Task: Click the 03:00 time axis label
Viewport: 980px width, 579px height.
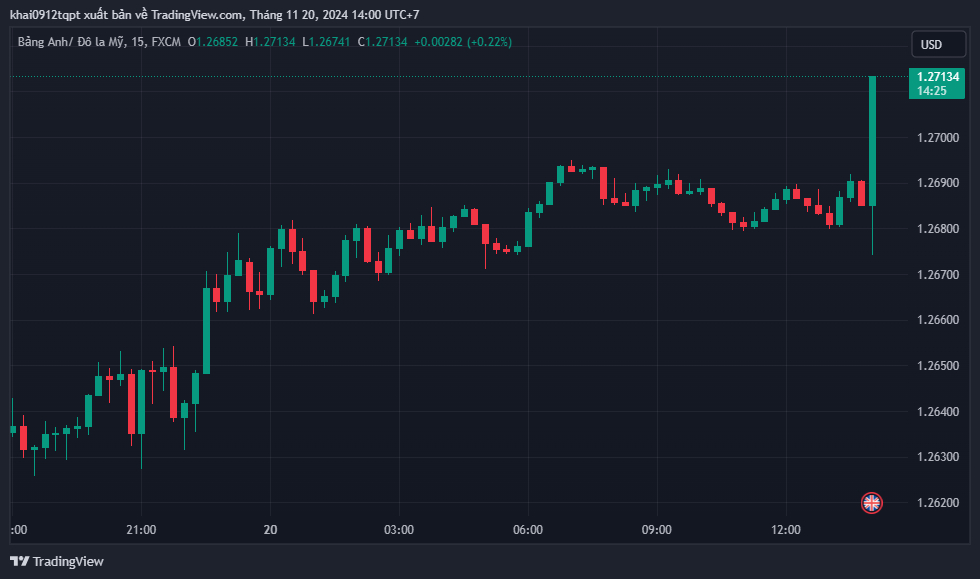Action: (399, 530)
